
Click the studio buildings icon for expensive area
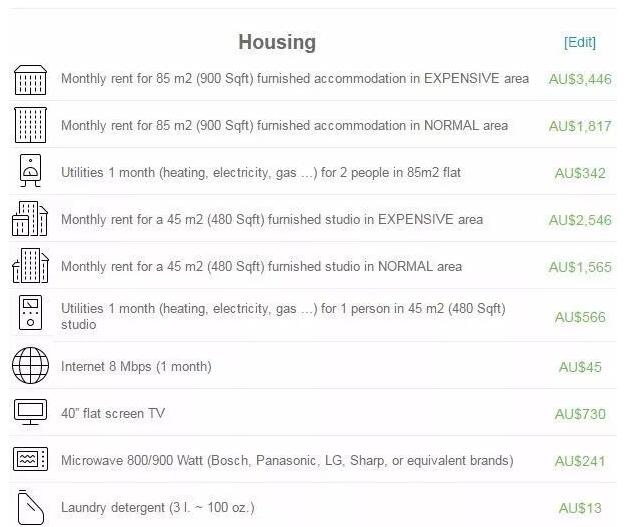(30, 219)
